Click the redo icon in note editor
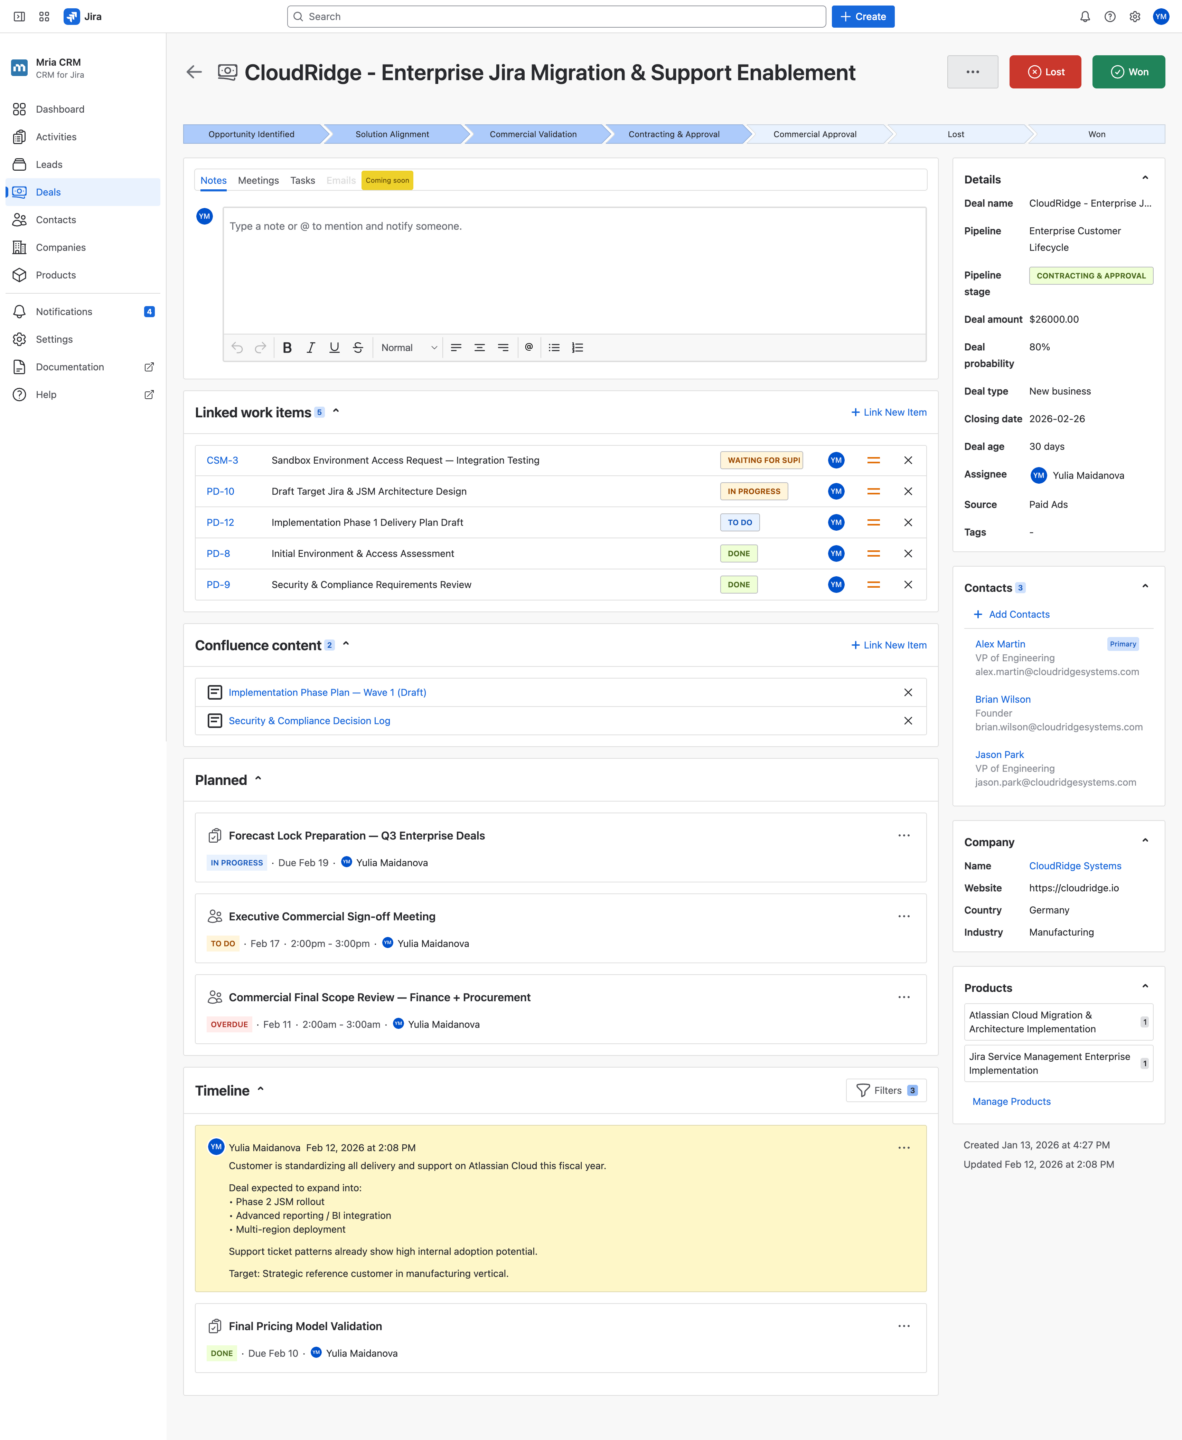 260,348
